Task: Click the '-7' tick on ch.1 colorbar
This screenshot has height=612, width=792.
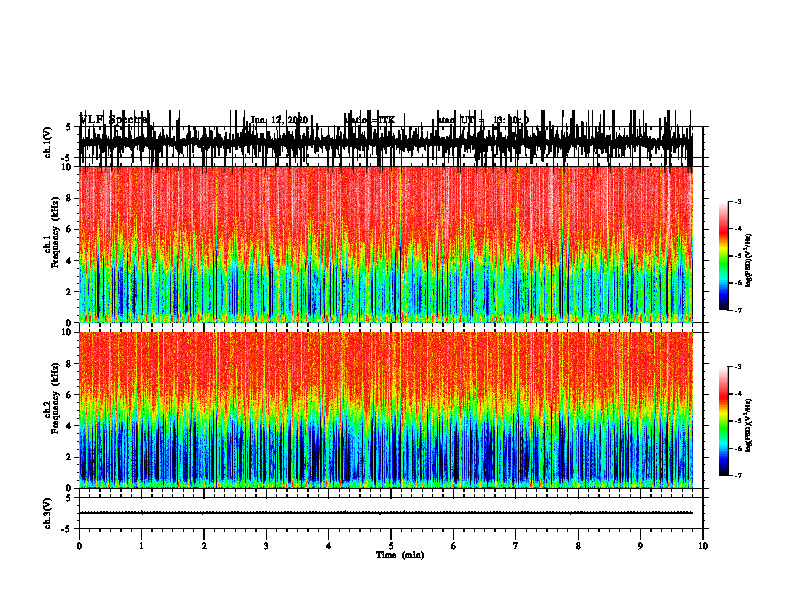Action: tap(737, 310)
